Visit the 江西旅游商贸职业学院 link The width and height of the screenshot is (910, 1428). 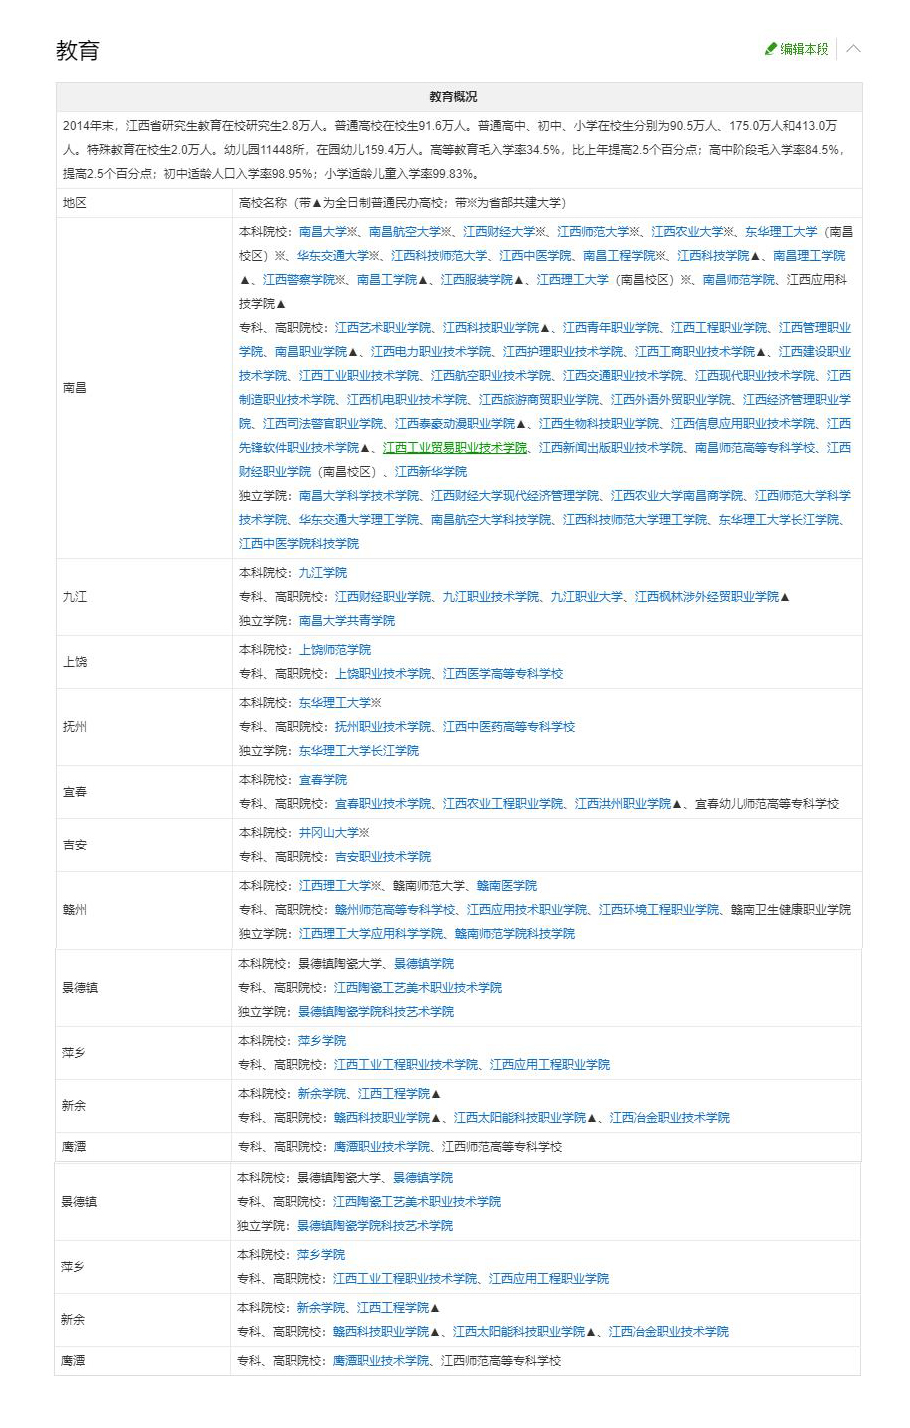point(539,400)
